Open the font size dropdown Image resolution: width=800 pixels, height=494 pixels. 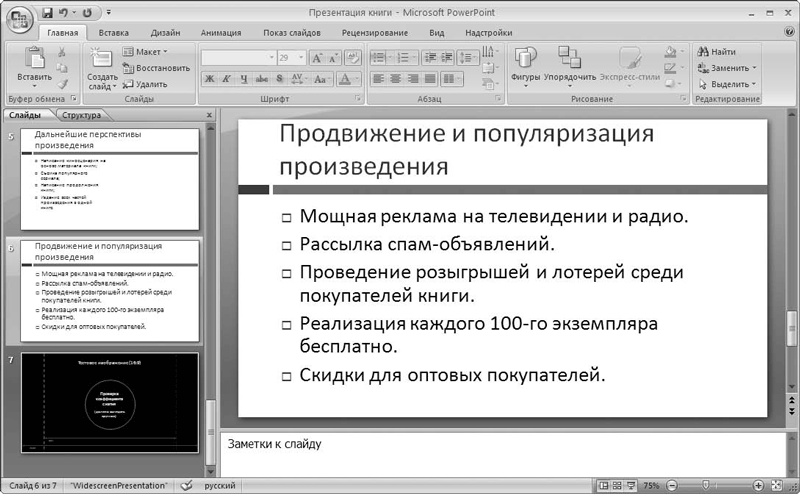point(299,58)
